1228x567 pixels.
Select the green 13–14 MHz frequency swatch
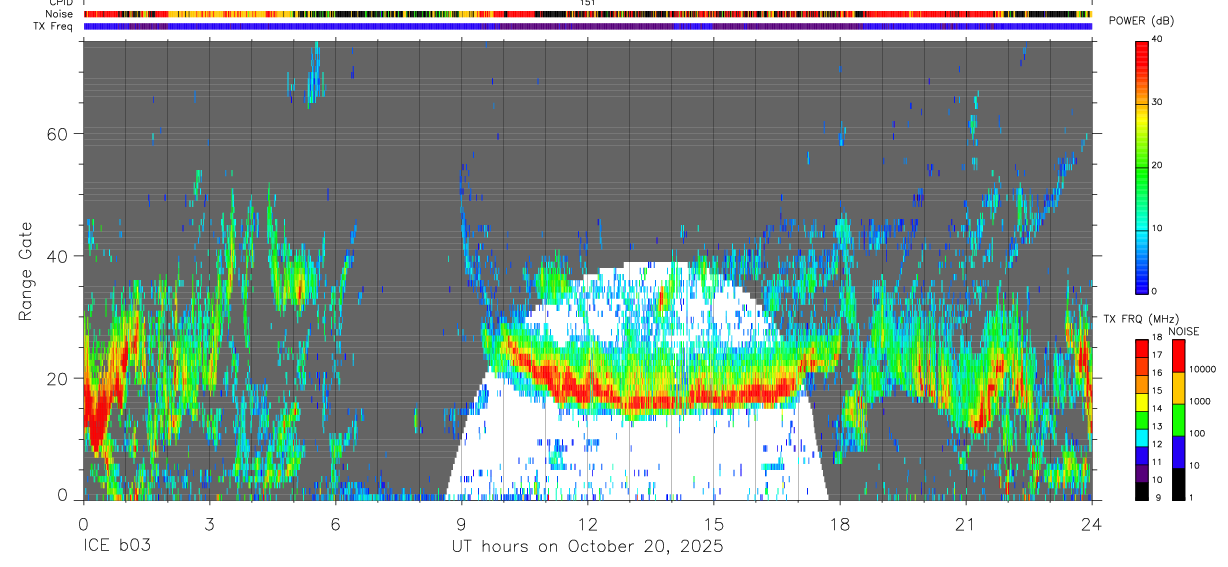pyautogui.click(x=1141, y=420)
